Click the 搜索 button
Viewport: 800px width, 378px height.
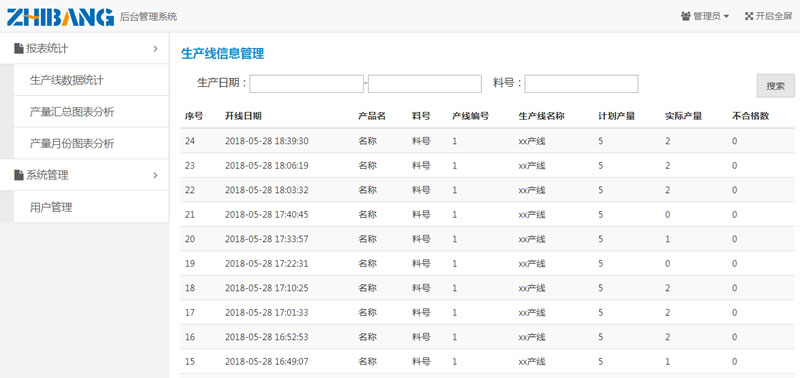pyautogui.click(x=775, y=86)
